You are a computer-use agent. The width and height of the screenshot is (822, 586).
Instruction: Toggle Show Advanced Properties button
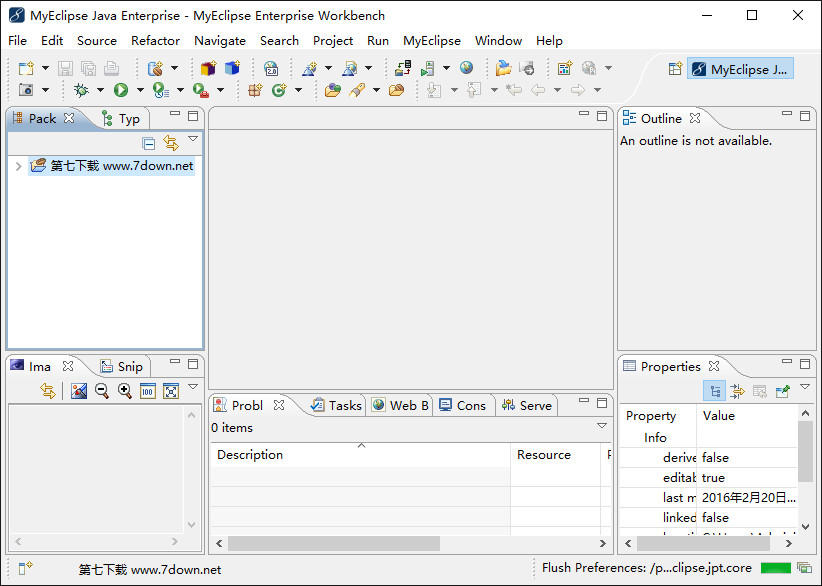737,391
